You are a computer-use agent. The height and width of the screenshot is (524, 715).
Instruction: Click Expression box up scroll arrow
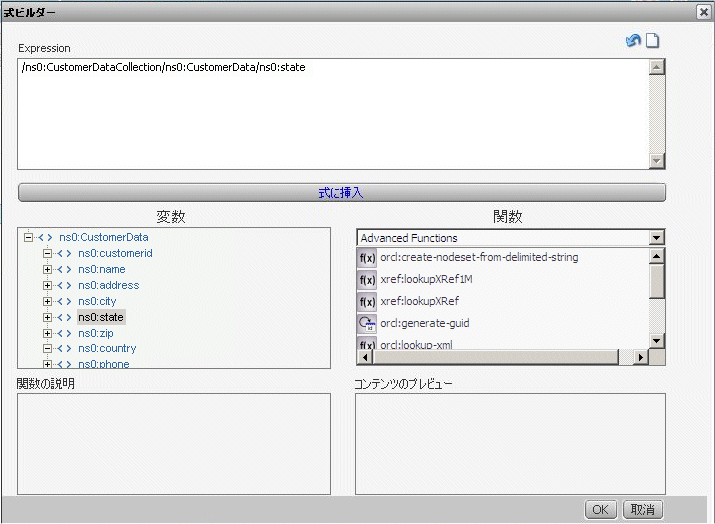pos(657,67)
